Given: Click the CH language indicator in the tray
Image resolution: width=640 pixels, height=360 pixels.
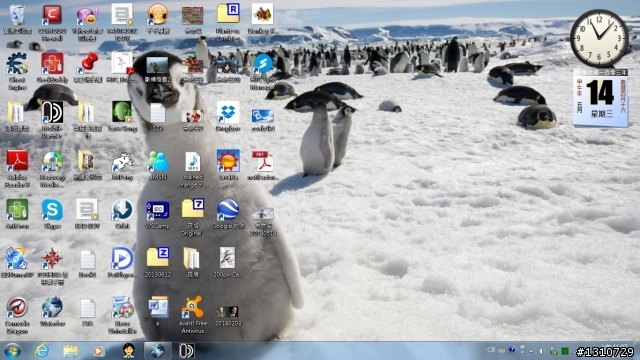Looking at the screenshot, I should [x=491, y=350].
